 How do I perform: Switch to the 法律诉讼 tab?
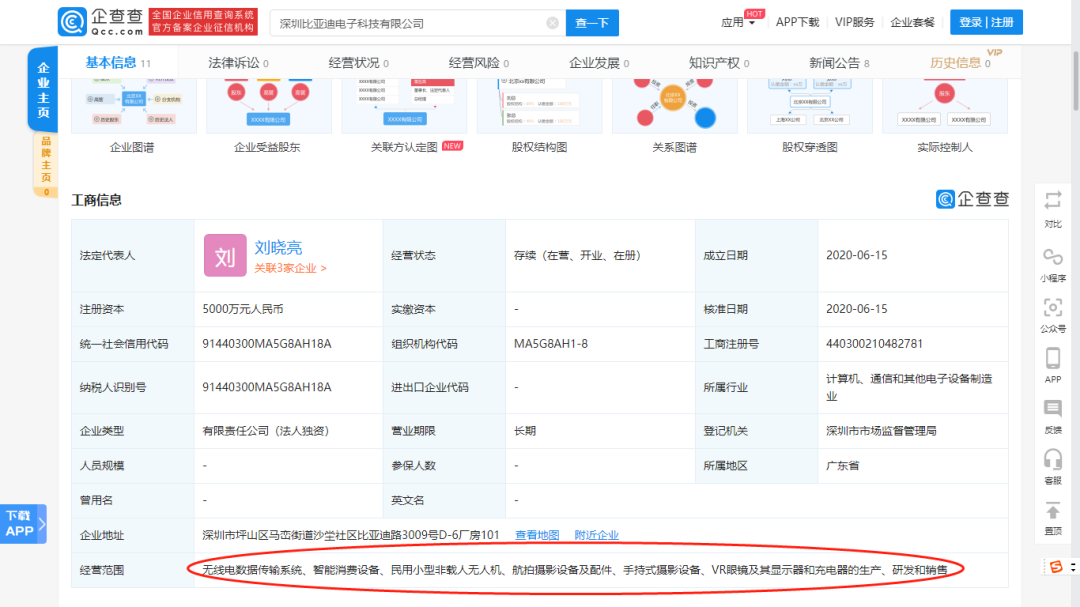235,61
